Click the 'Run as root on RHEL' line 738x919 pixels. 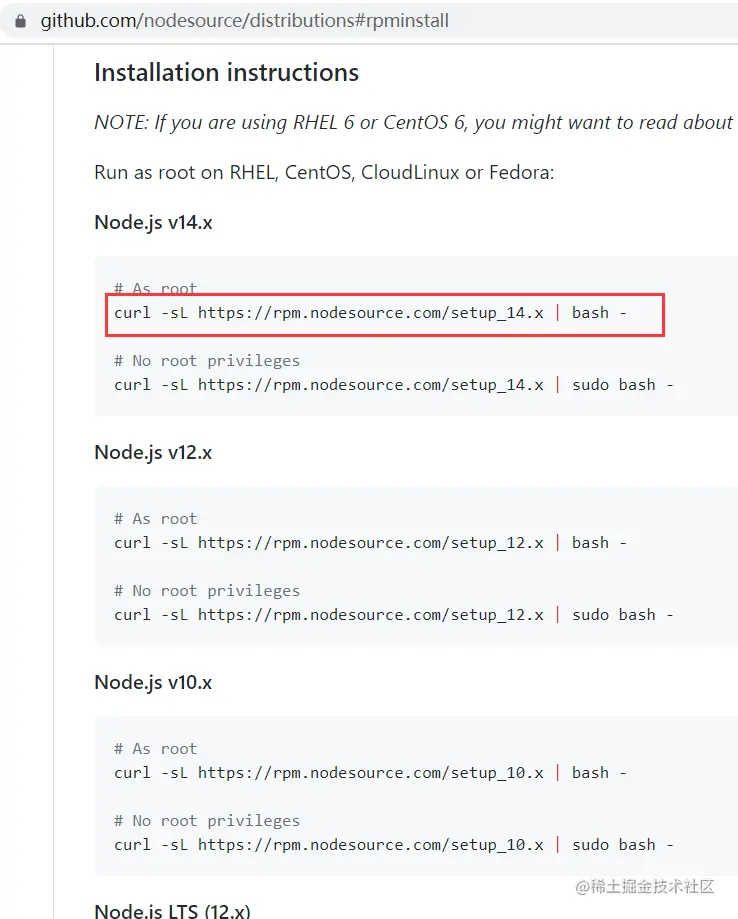pyautogui.click(x=324, y=172)
